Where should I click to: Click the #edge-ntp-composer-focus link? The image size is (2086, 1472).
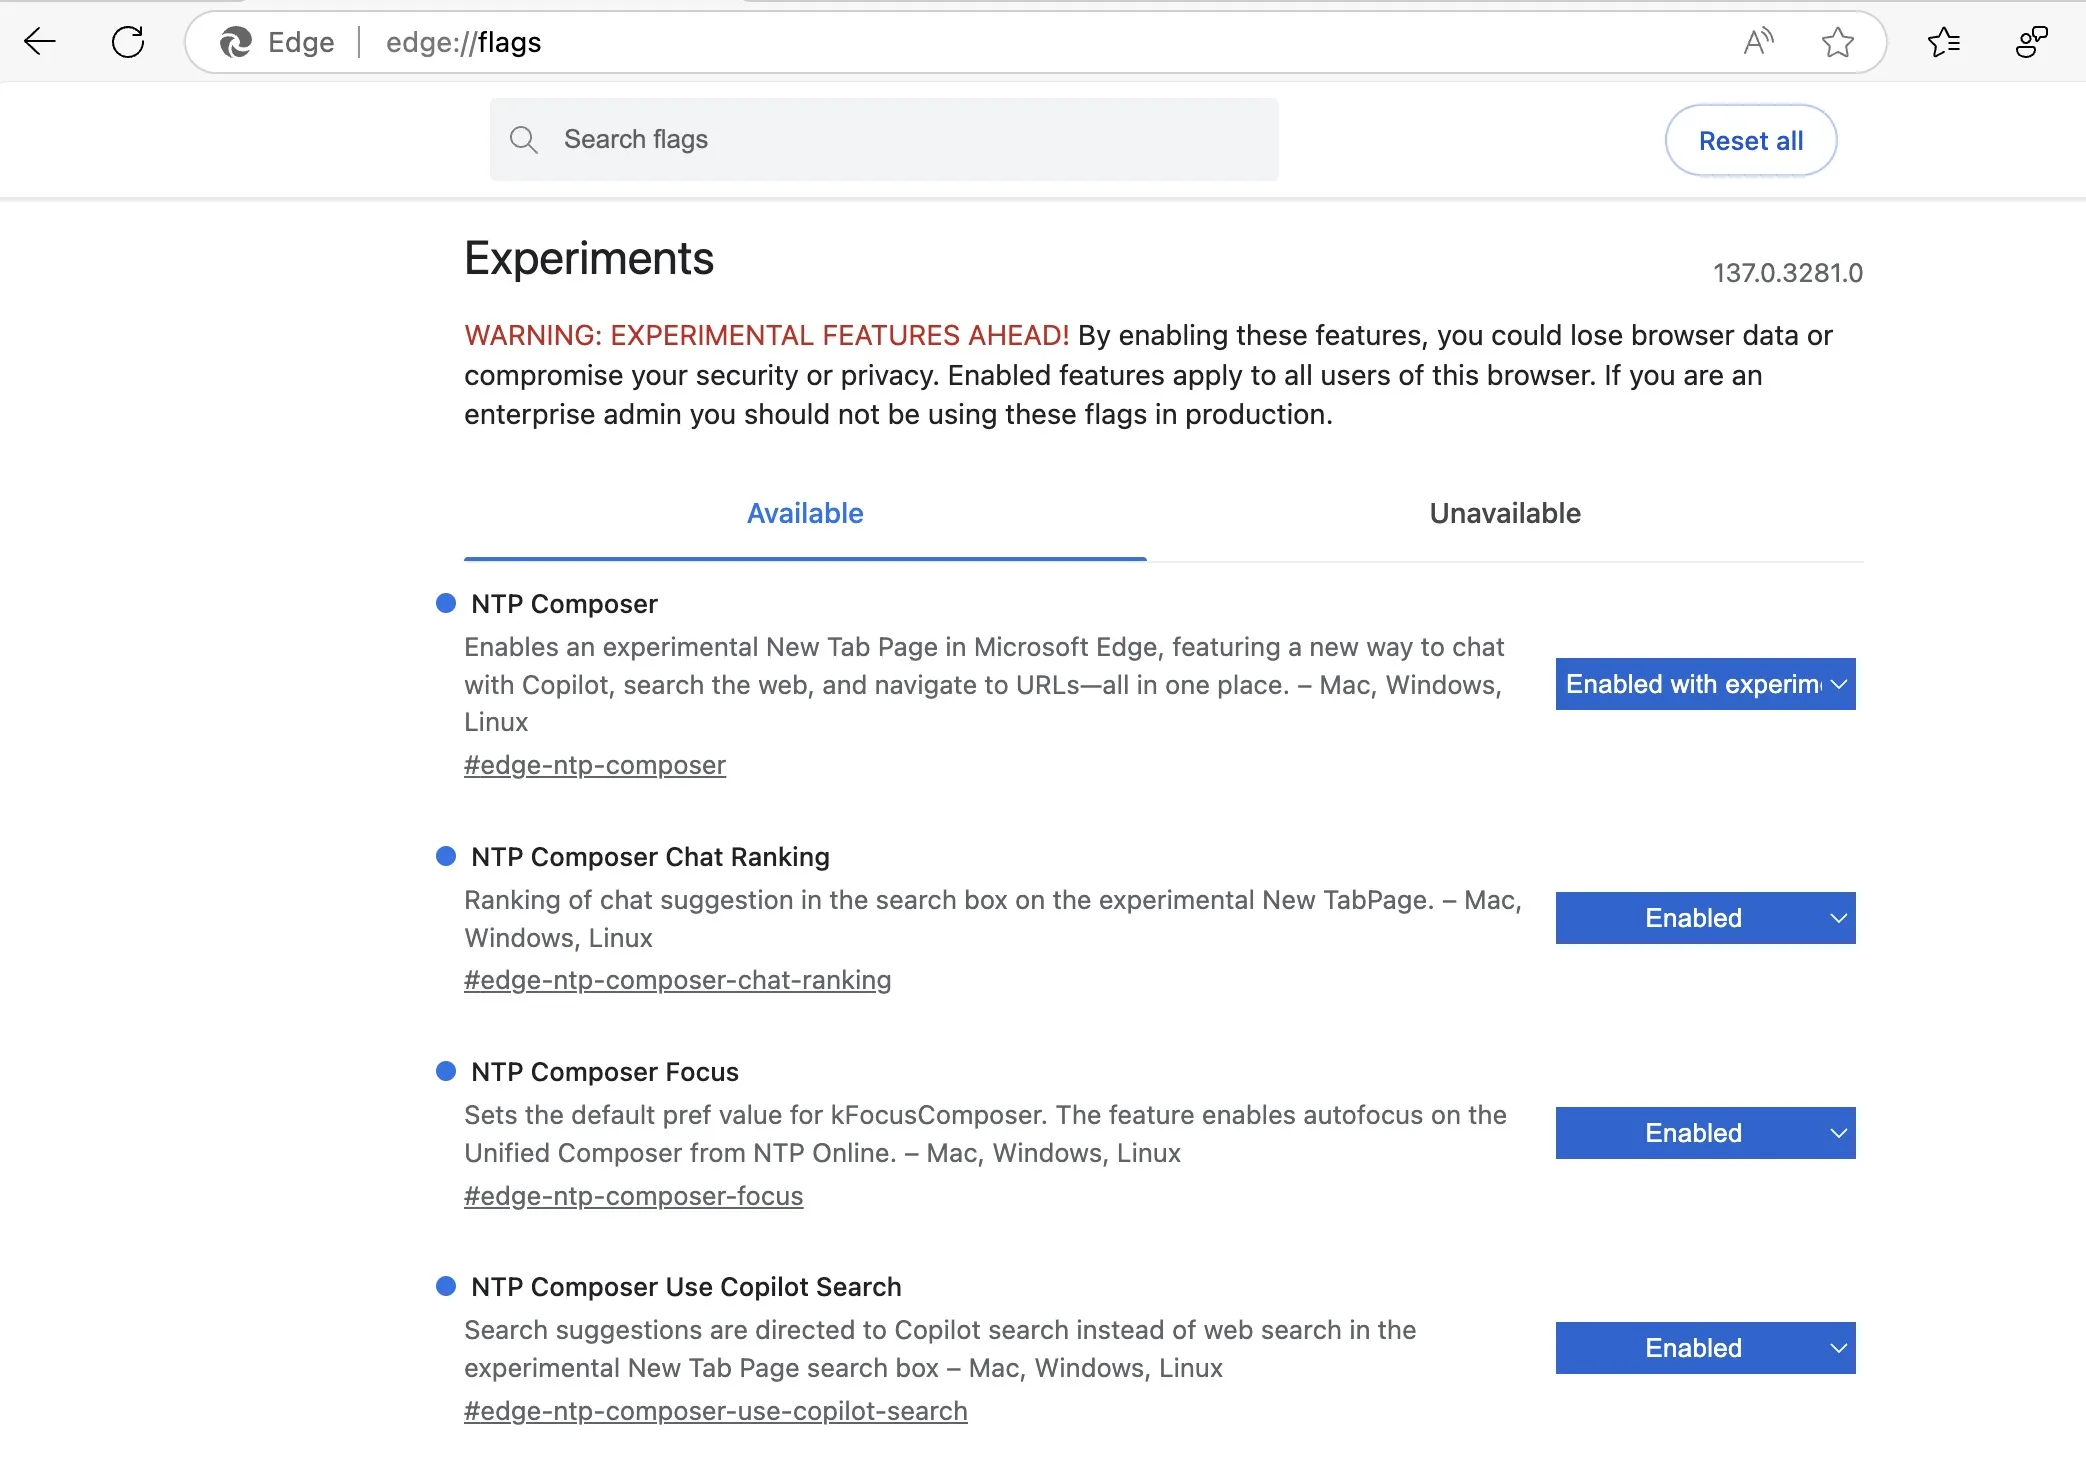pyautogui.click(x=633, y=1196)
